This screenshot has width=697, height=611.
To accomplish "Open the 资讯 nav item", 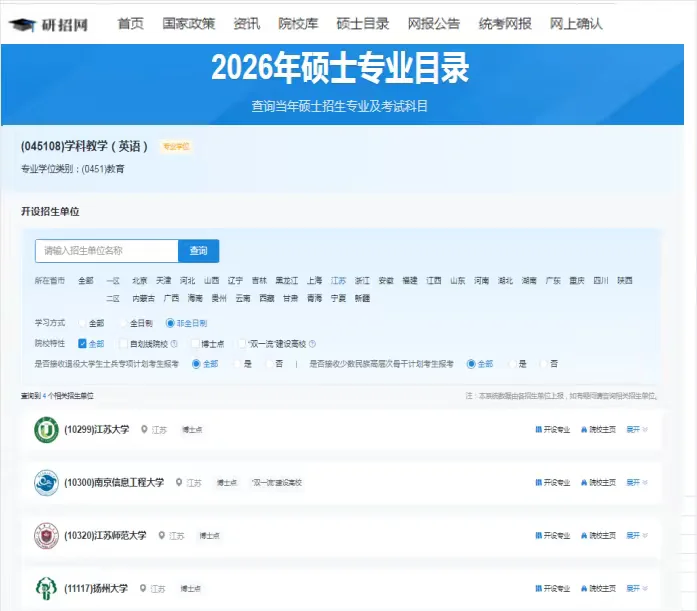I will tap(247, 24).
